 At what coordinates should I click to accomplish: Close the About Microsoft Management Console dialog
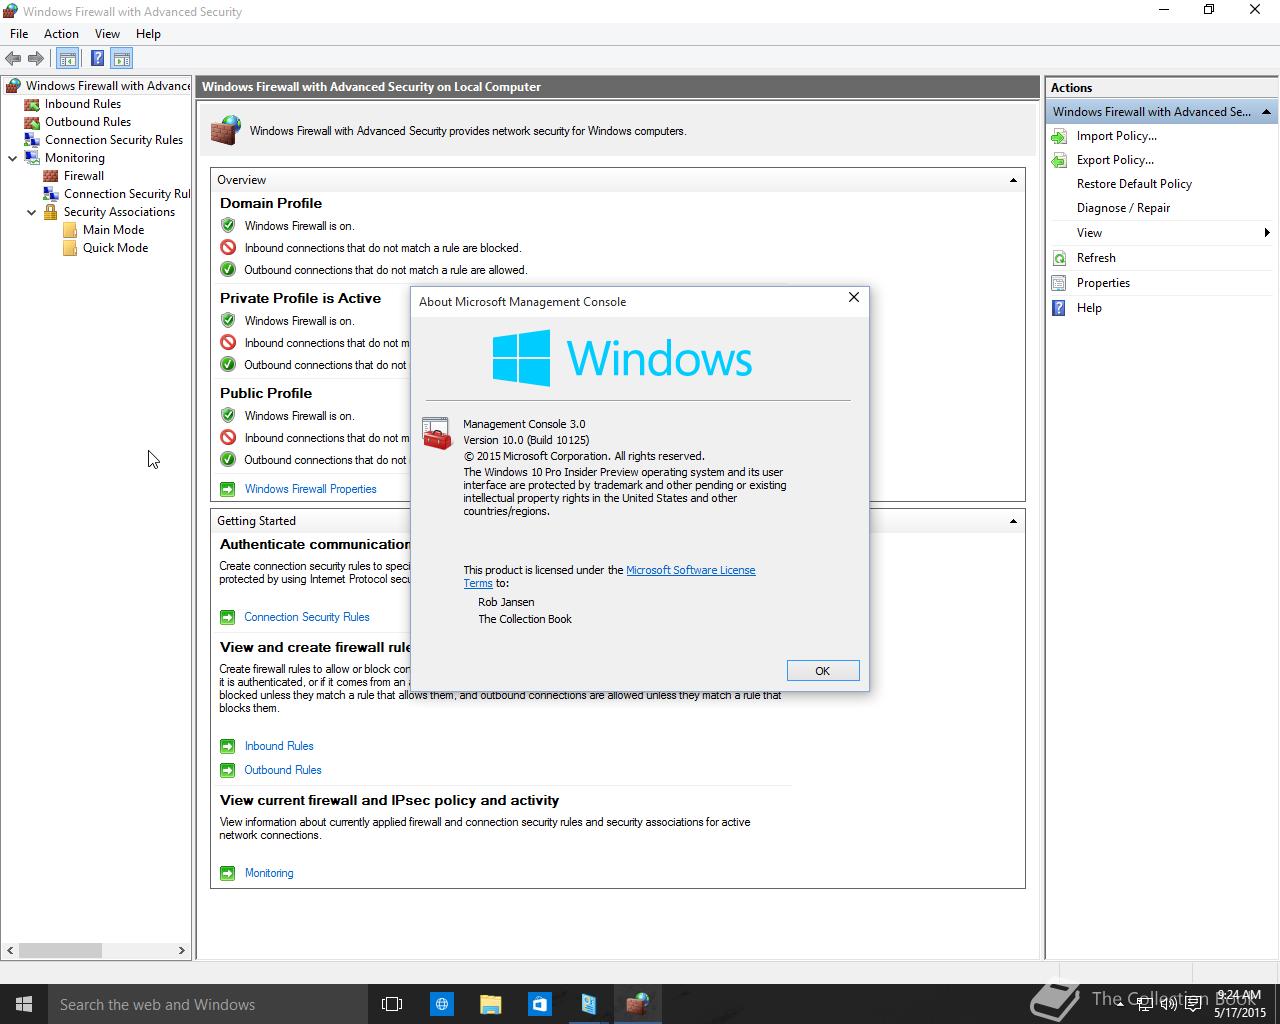(x=853, y=297)
